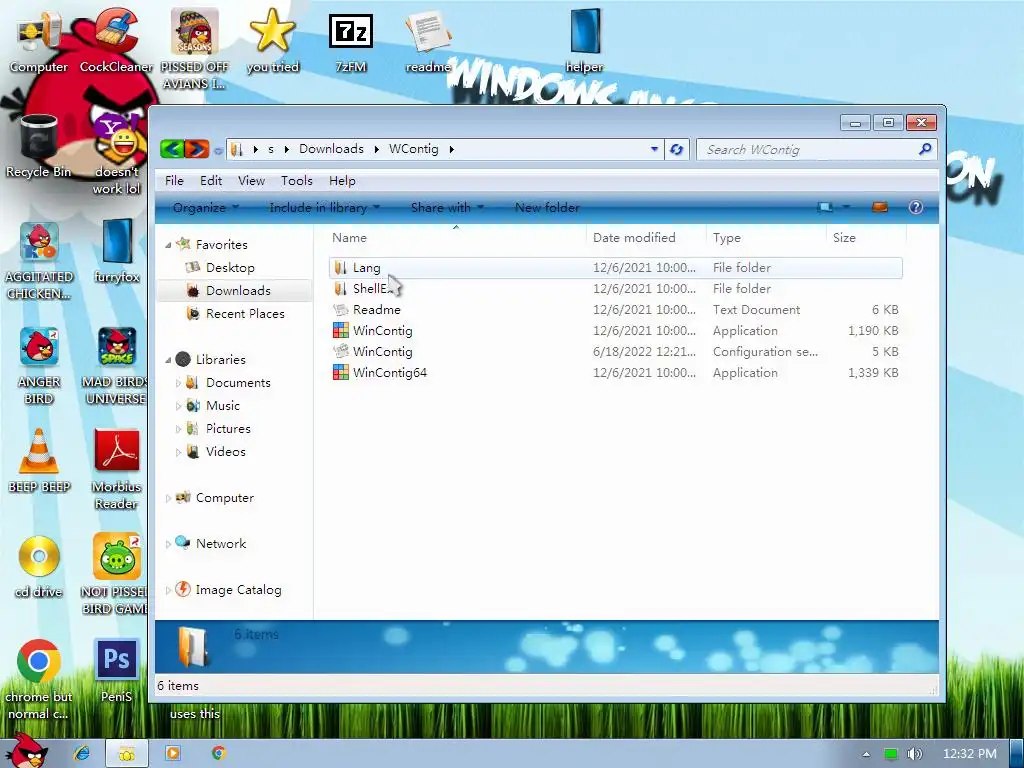Select the ShellExt folder row
This screenshot has height=768, width=1024.
click(x=616, y=289)
